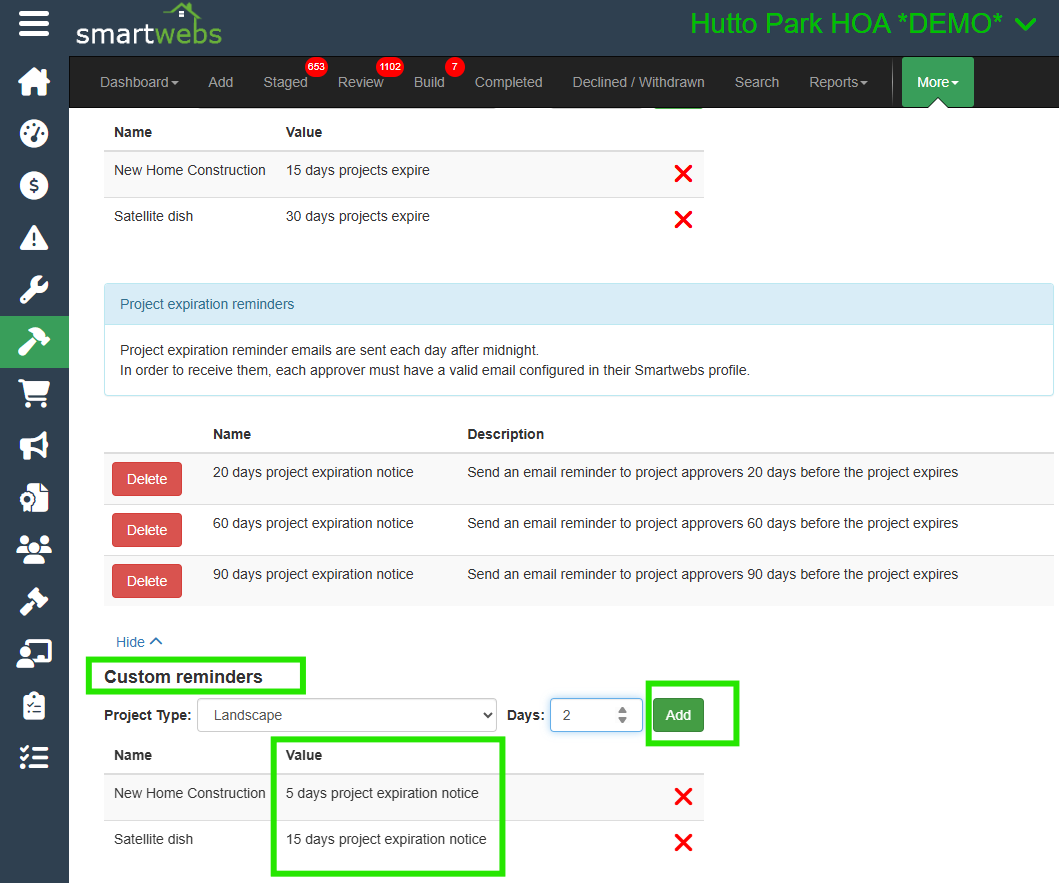Screen dimensions: 1059x883
Task: Expand the More dropdown menu
Action: (937, 82)
